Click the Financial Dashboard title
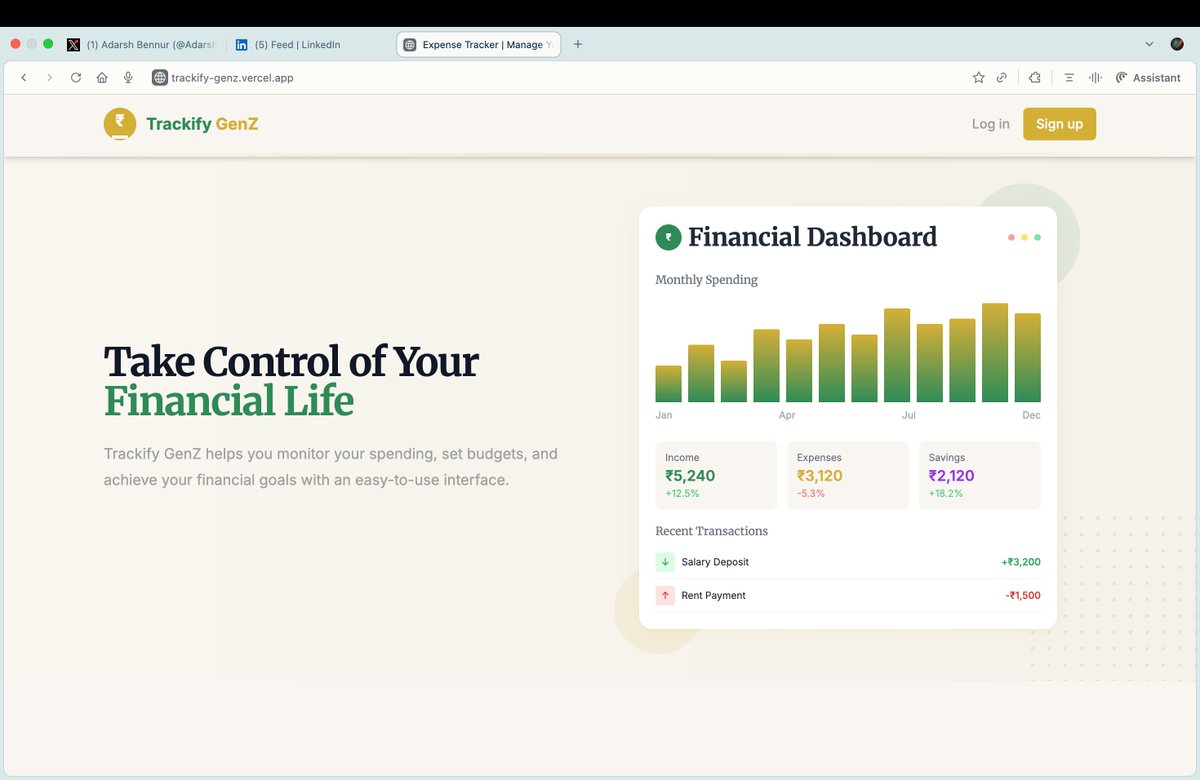The width and height of the screenshot is (1200, 780). point(812,237)
